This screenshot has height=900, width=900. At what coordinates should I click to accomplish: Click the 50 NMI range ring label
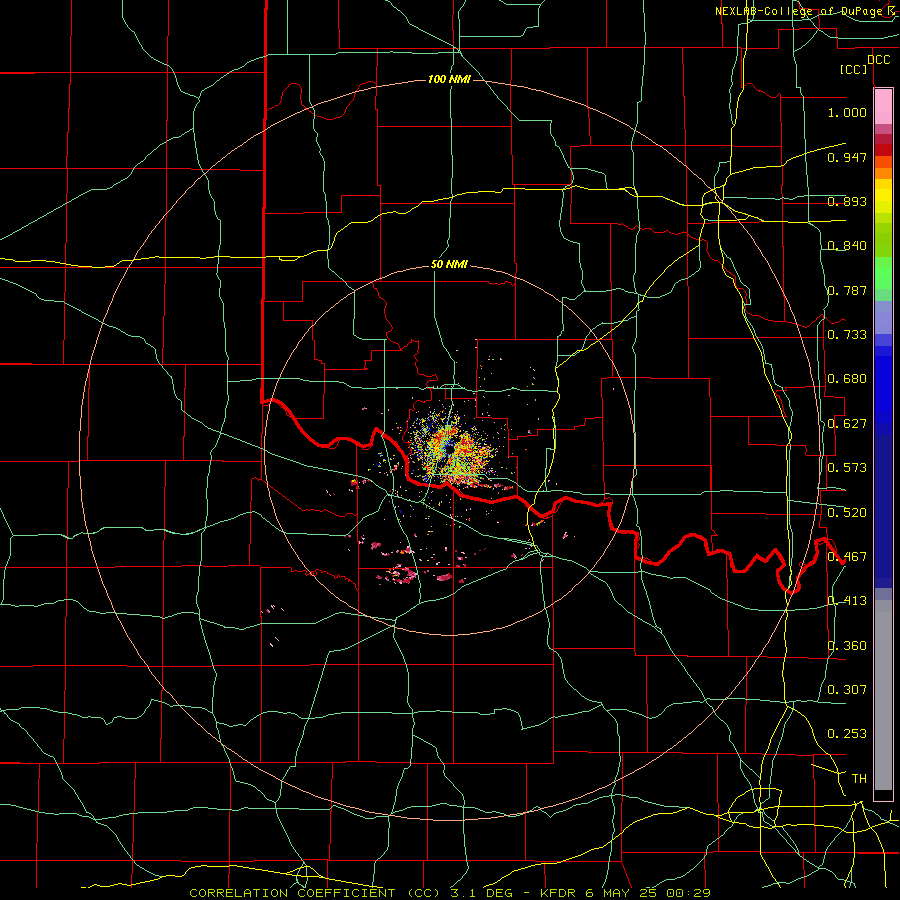coord(449,265)
